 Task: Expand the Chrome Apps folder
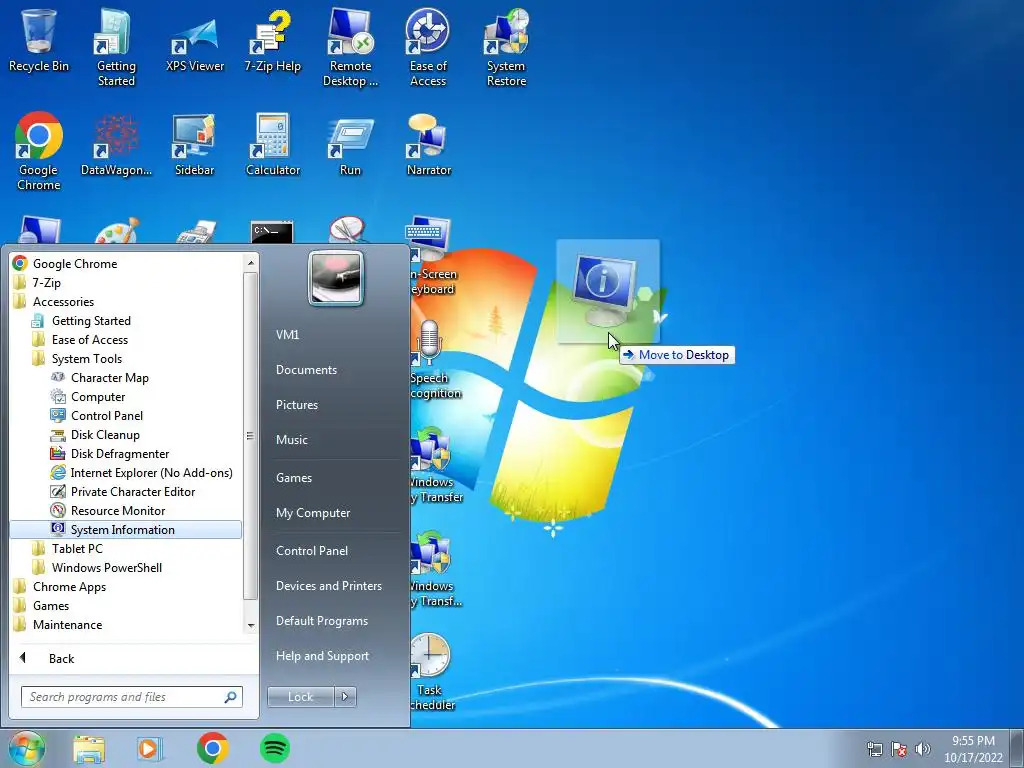click(69, 586)
